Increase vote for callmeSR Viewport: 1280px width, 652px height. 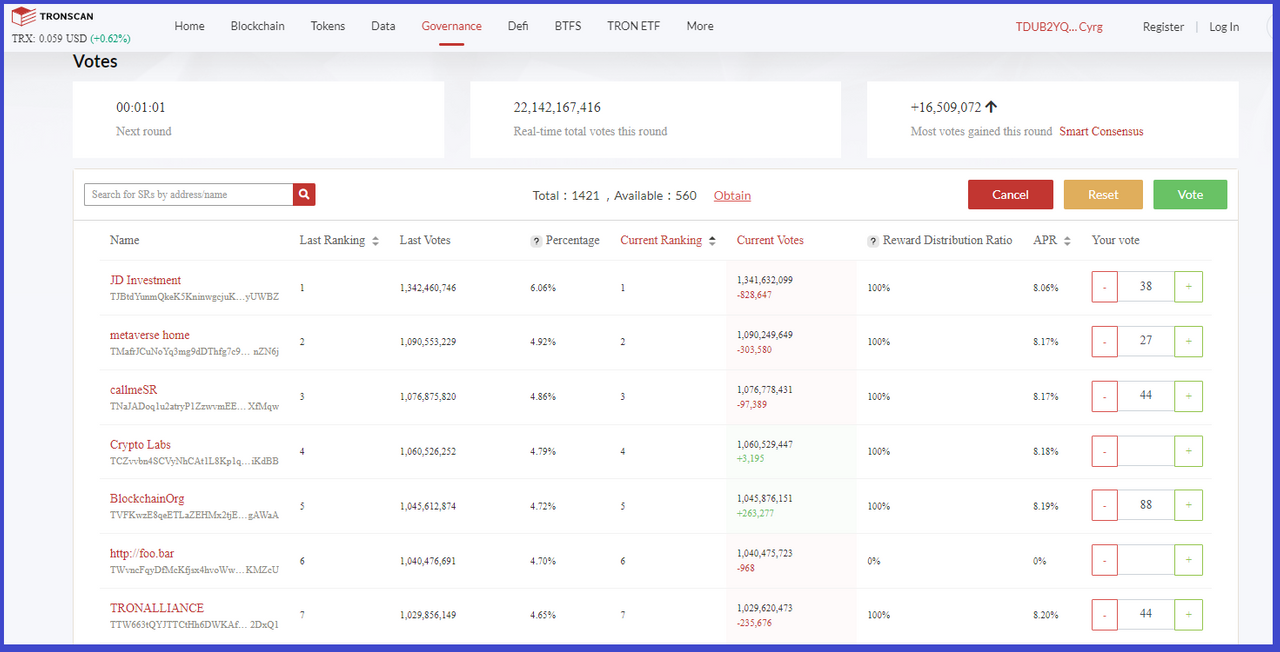coord(1188,396)
